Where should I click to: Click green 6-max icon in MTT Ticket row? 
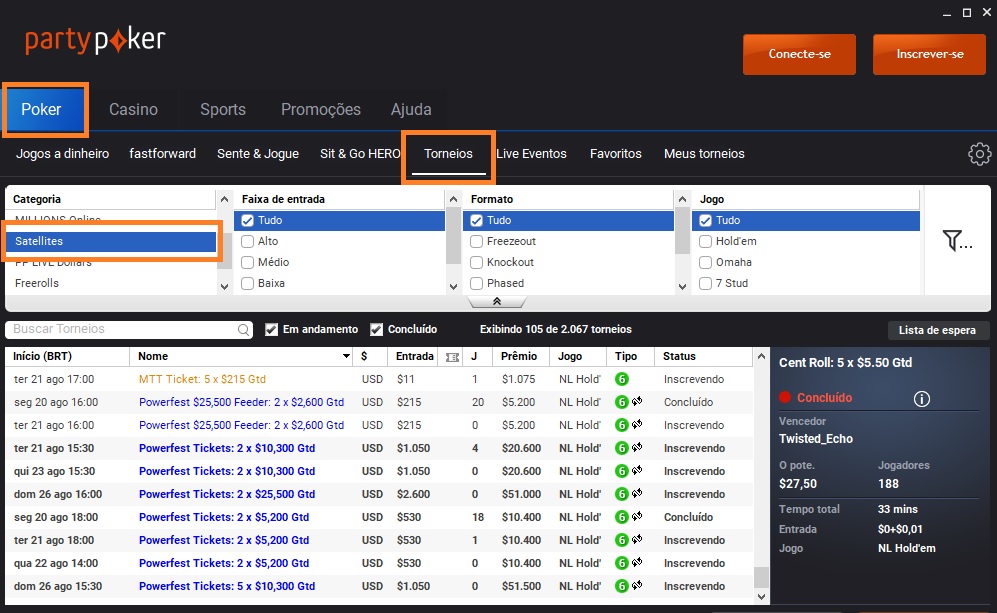[x=622, y=379]
